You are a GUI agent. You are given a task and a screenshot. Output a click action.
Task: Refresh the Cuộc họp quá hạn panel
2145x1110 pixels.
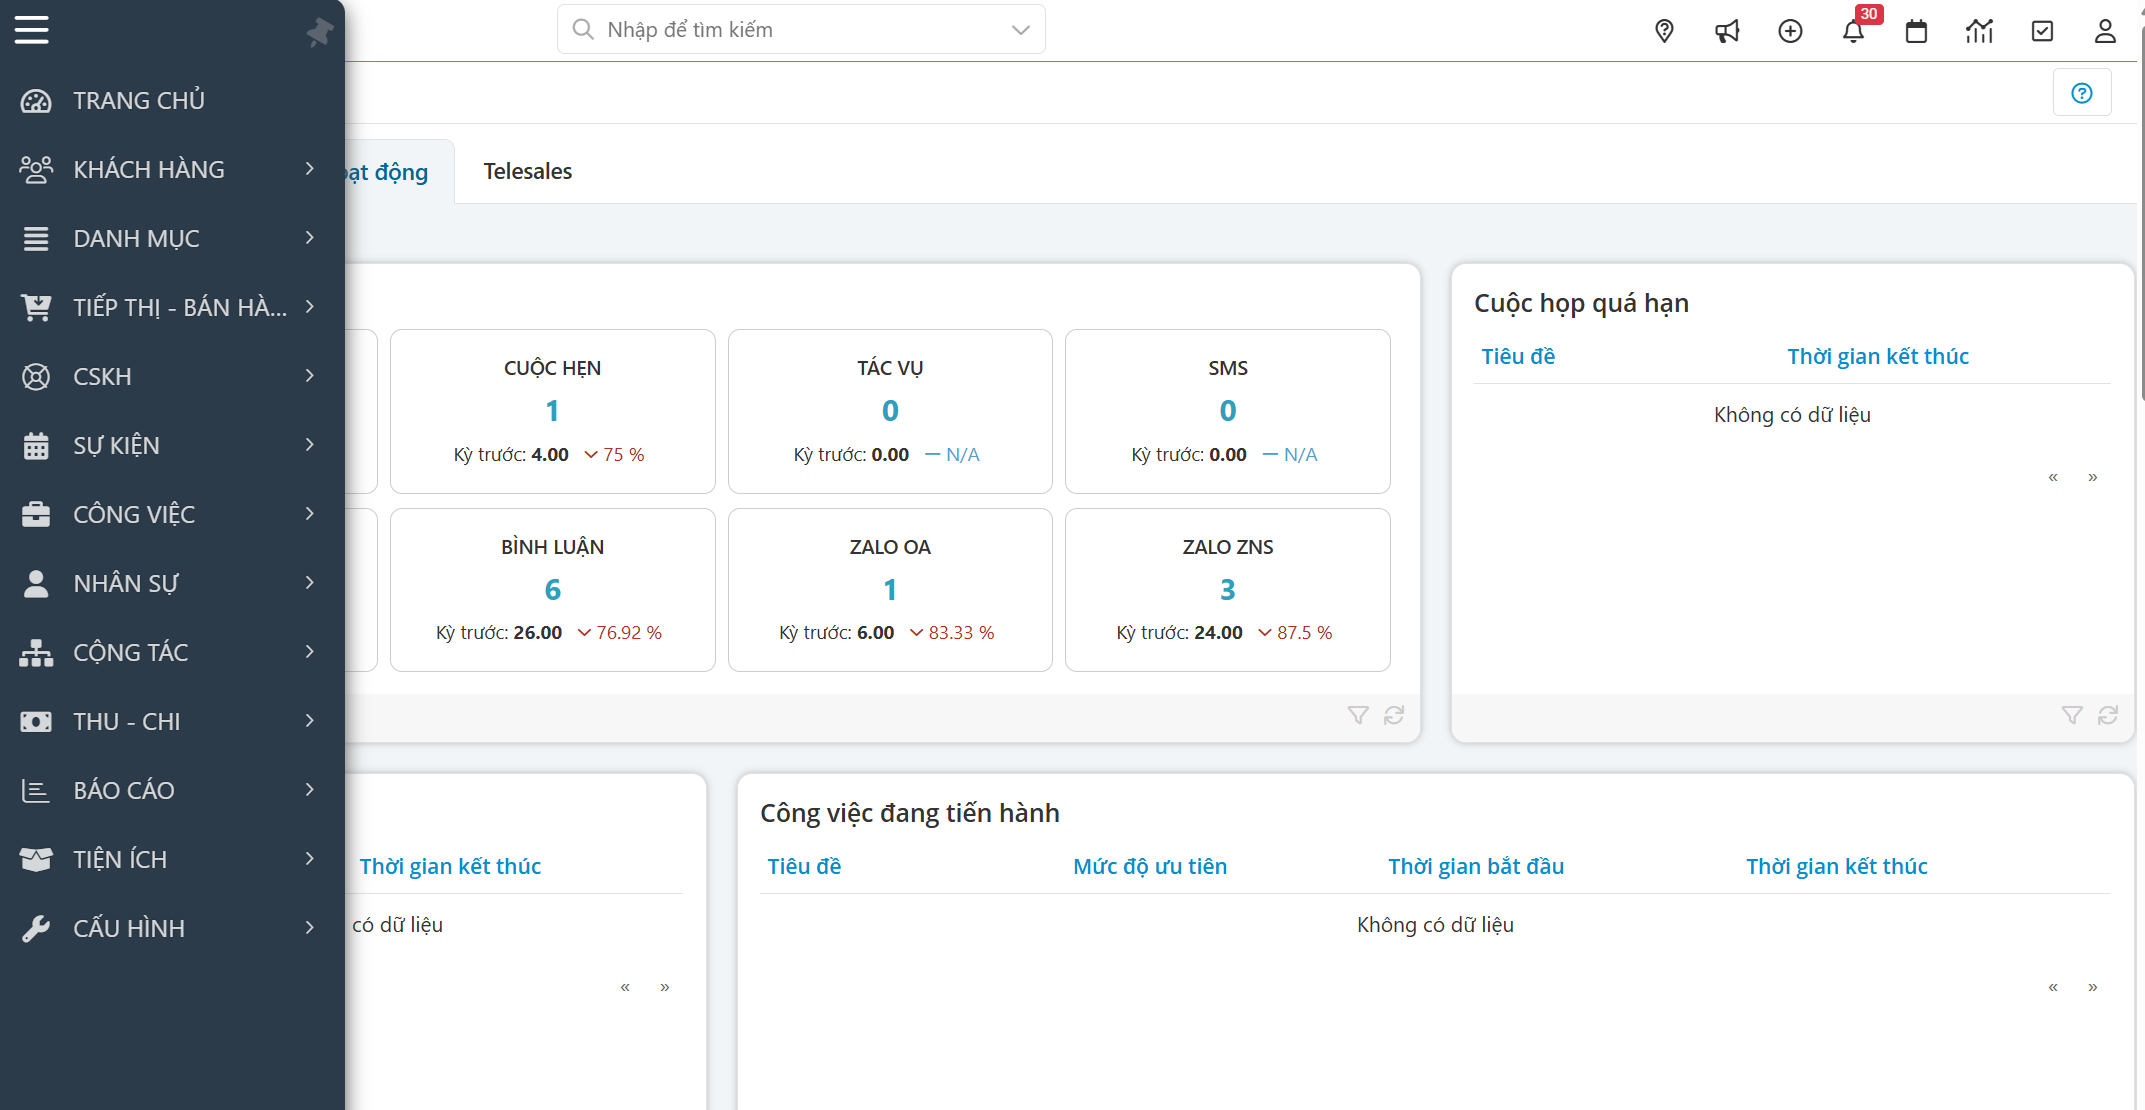point(2108,715)
